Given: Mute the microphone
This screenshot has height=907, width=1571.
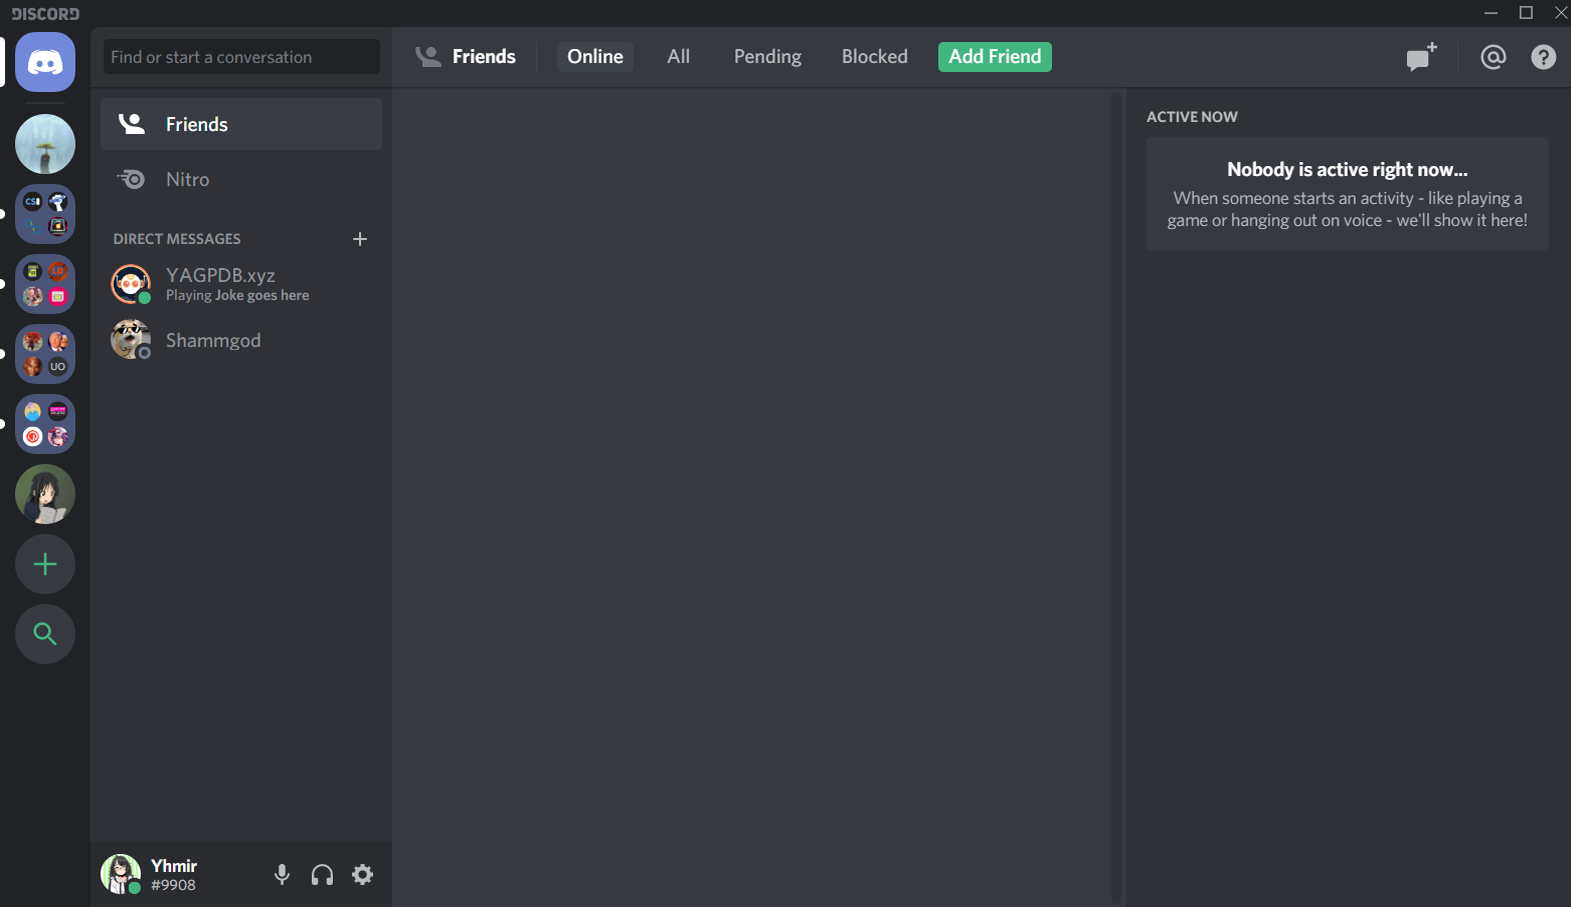Looking at the screenshot, I should point(282,875).
